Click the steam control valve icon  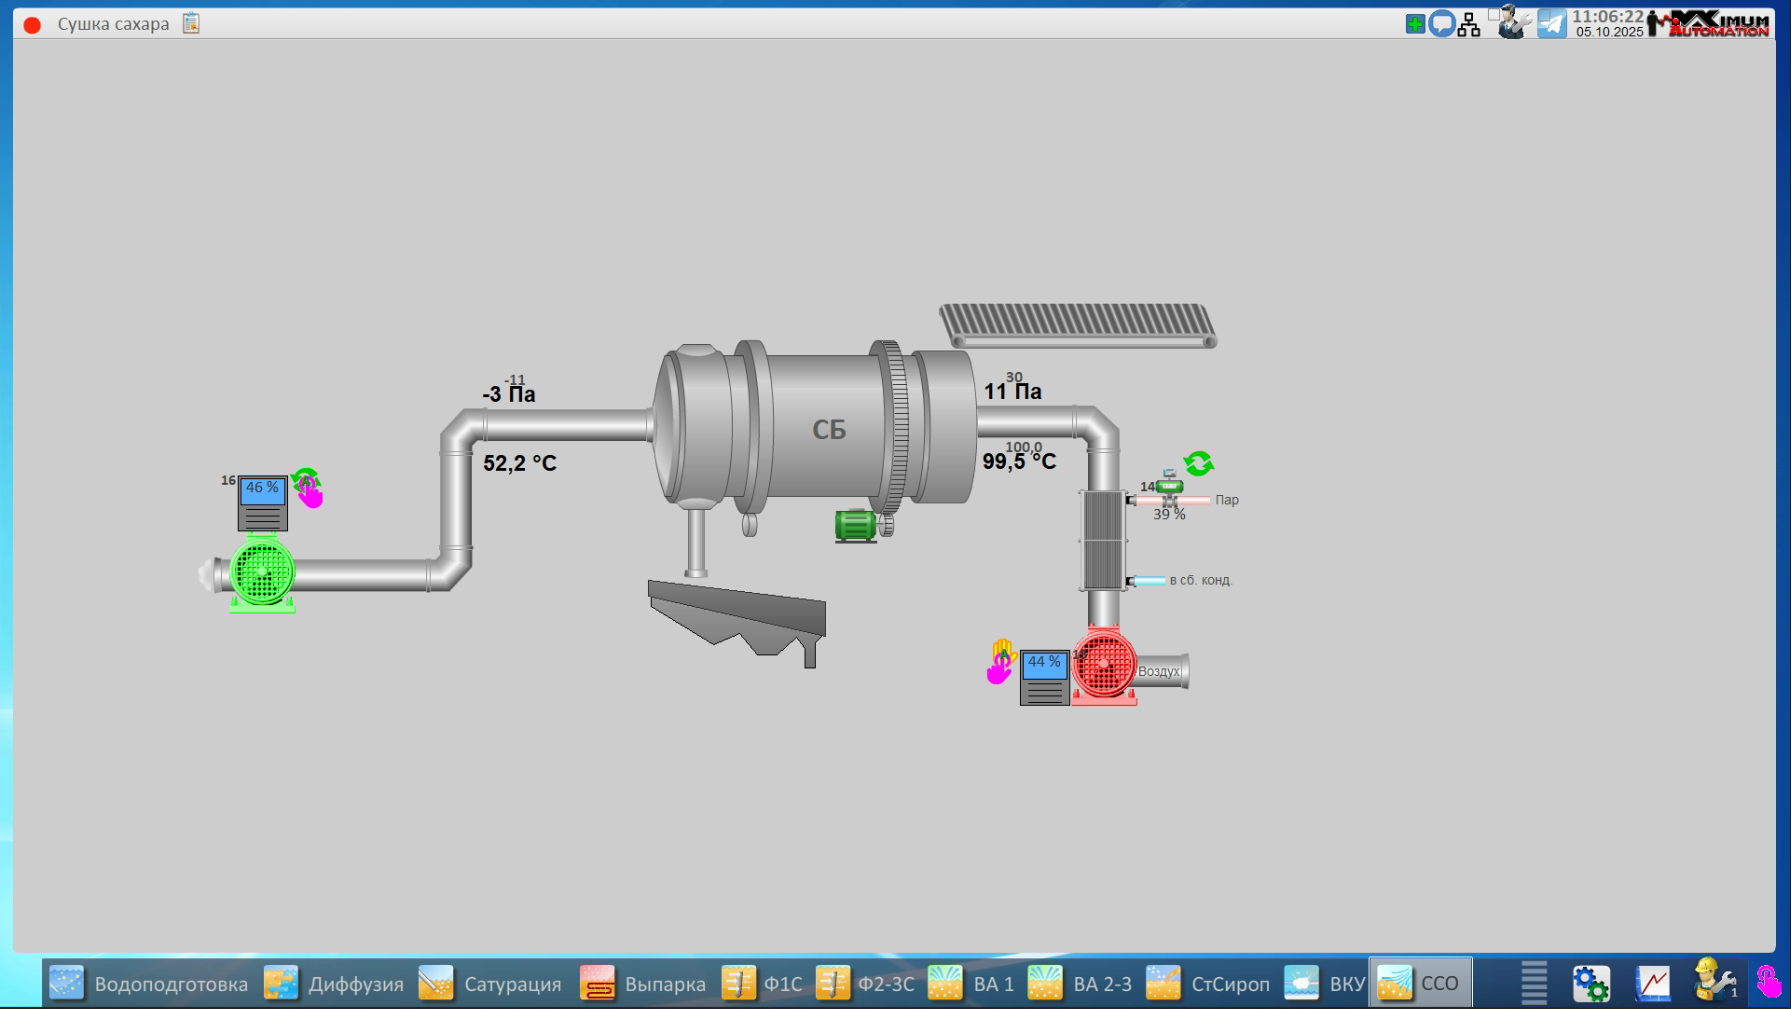click(x=1168, y=488)
